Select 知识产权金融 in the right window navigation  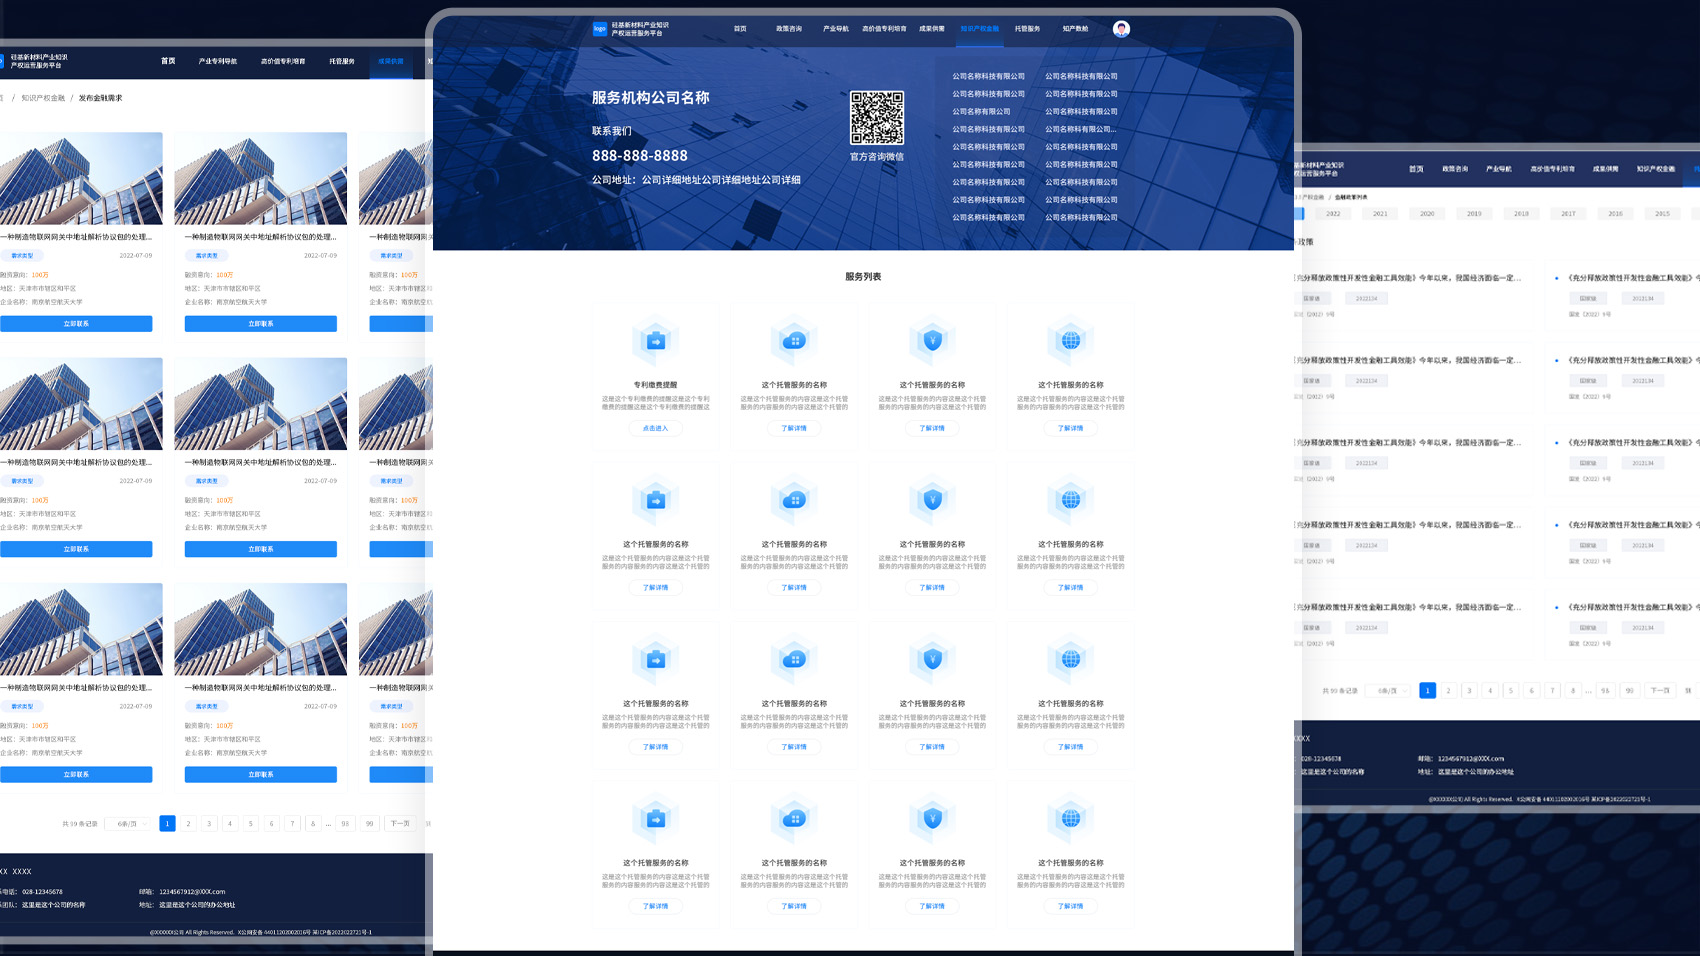click(1656, 169)
